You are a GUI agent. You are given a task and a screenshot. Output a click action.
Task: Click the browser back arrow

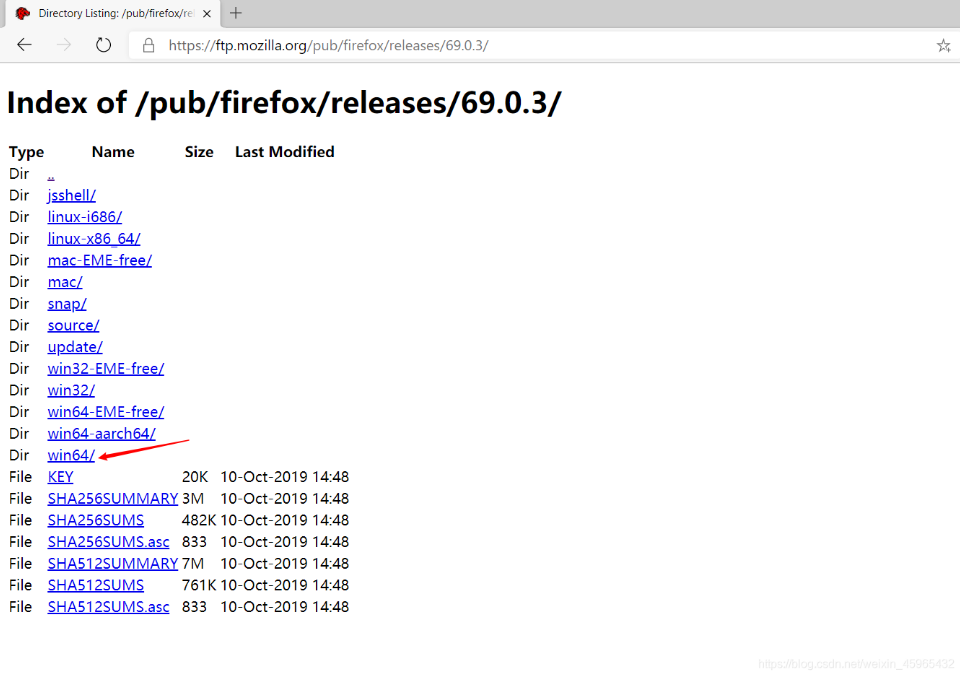[25, 45]
